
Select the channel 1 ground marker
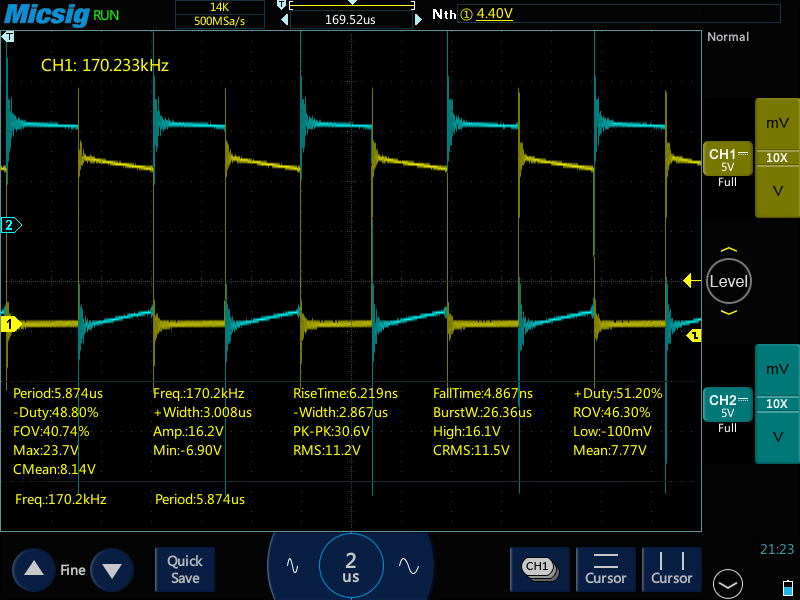pos(10,324)
